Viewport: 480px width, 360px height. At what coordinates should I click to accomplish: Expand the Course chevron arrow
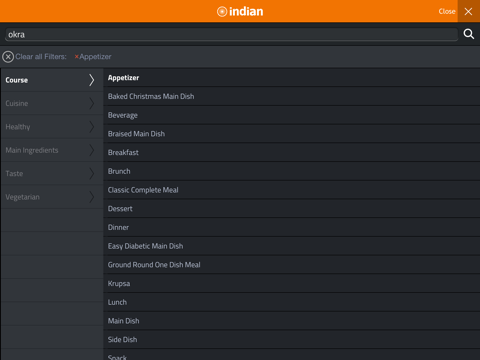[92, 80]
